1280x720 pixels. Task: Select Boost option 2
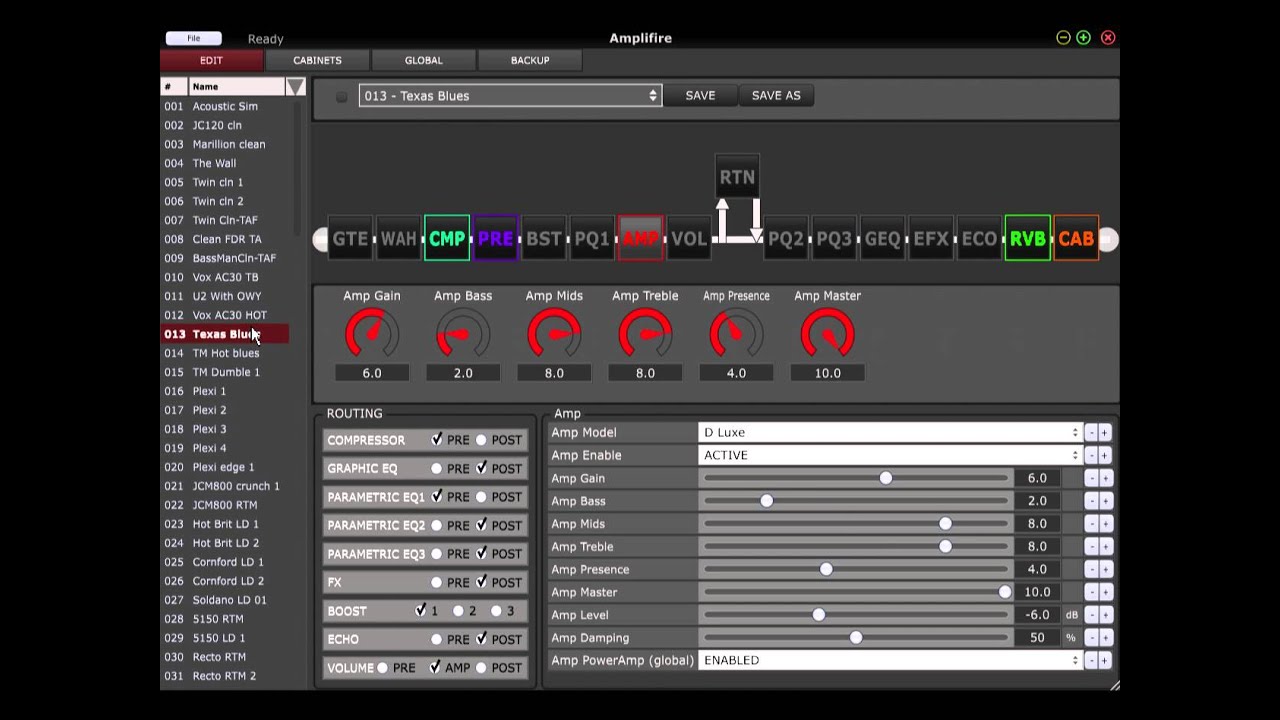click(458, 611)
